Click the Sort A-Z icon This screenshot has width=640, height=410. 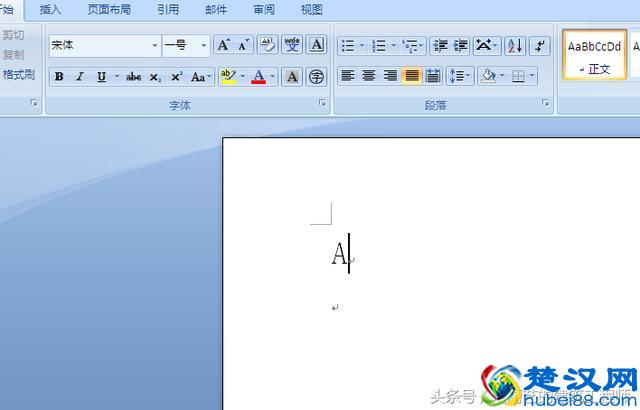(x=515, y=45)
